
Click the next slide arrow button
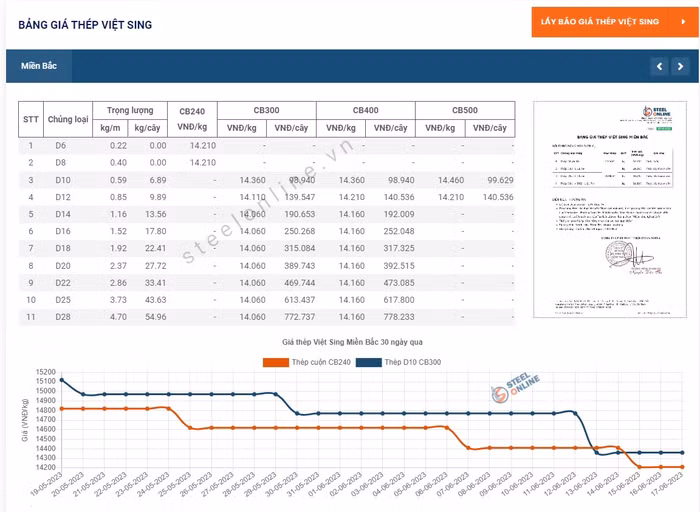click(682, 66)
